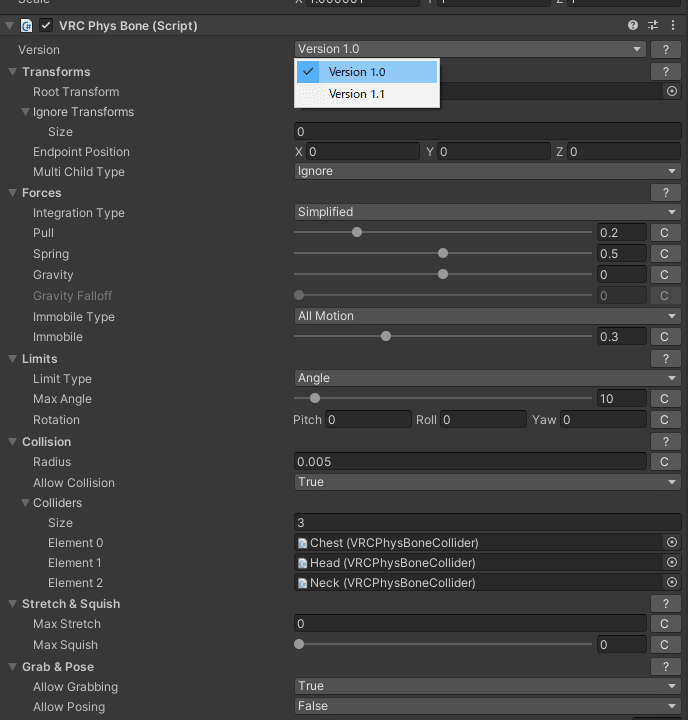Click the Collision section help button
This screenshot has width=688, height=720.
point(665,441)
